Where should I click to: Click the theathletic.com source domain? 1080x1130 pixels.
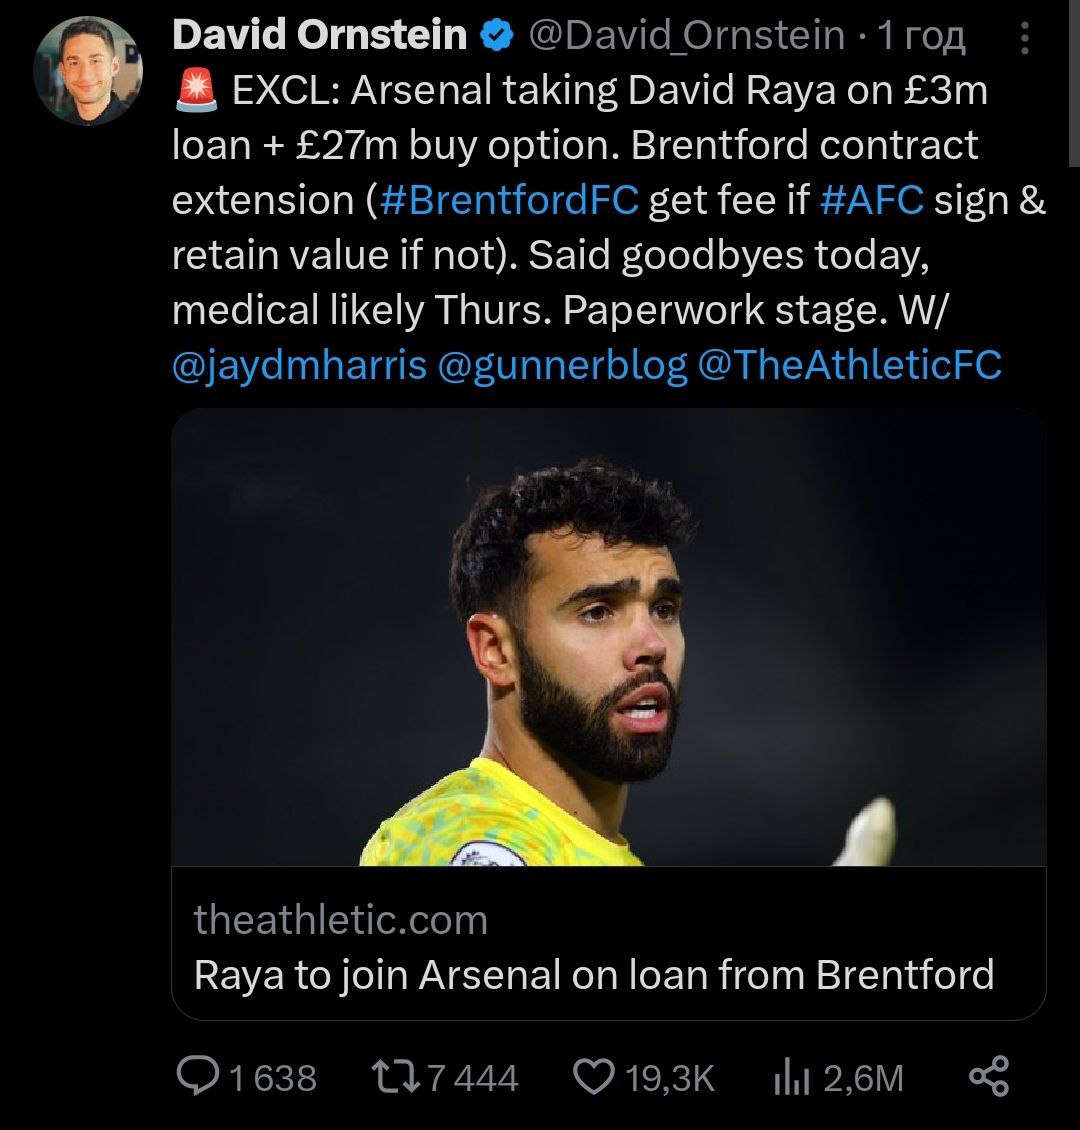[341, 920]
